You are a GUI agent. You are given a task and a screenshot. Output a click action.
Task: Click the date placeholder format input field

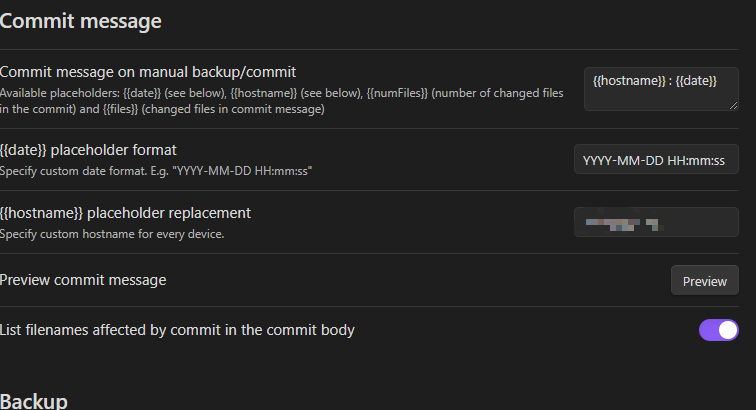(x=656, y=160)
